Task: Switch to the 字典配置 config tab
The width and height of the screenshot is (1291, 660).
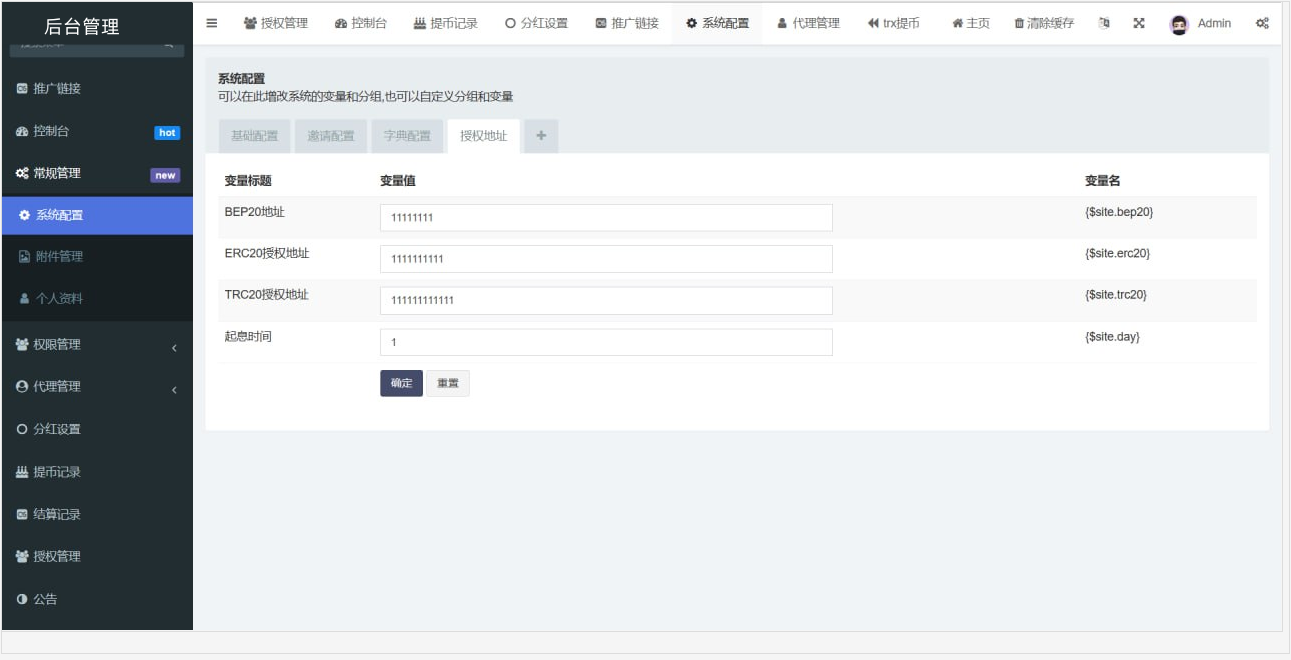Action: click(407, 136)
